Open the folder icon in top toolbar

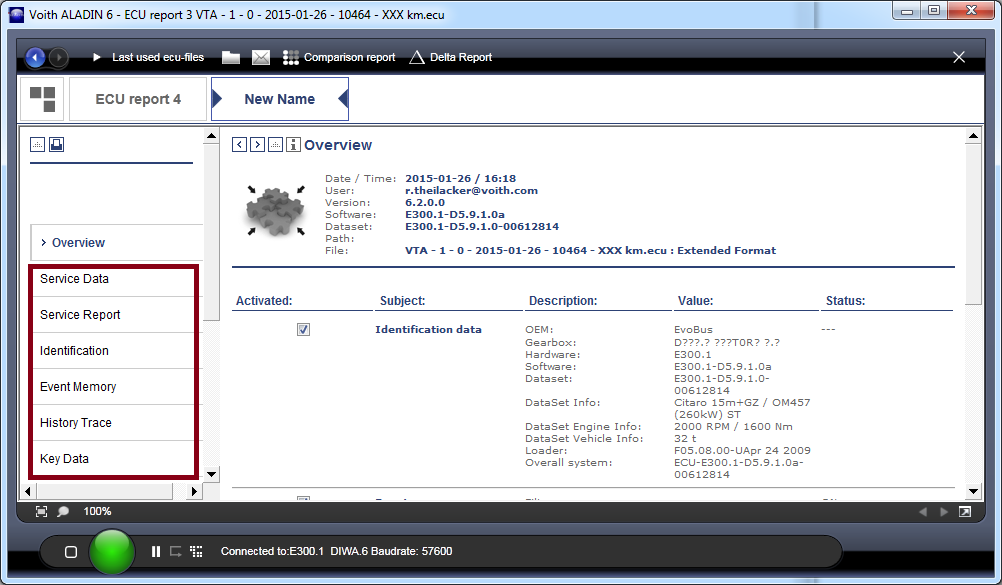[x=231, y=58]
